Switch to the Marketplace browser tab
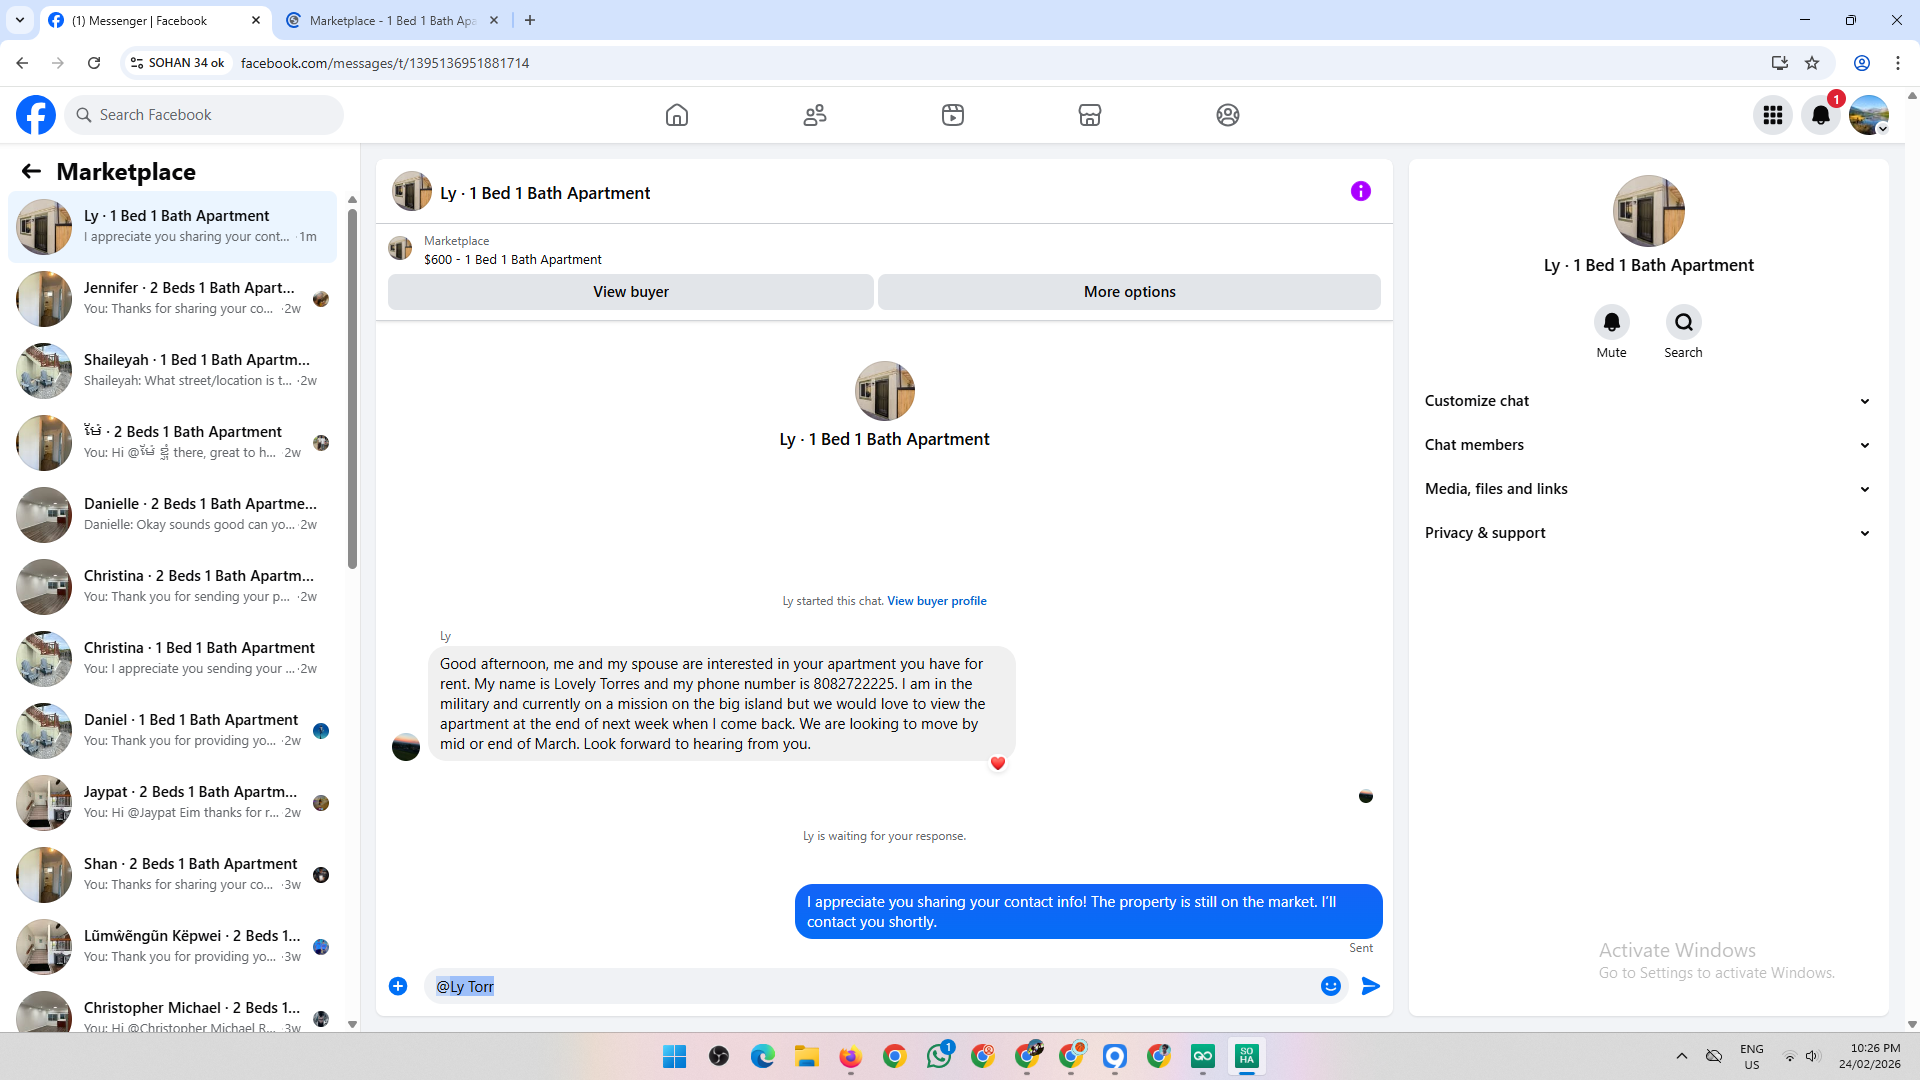Viewport: 1920px width, 1080px height. (390, 20)
